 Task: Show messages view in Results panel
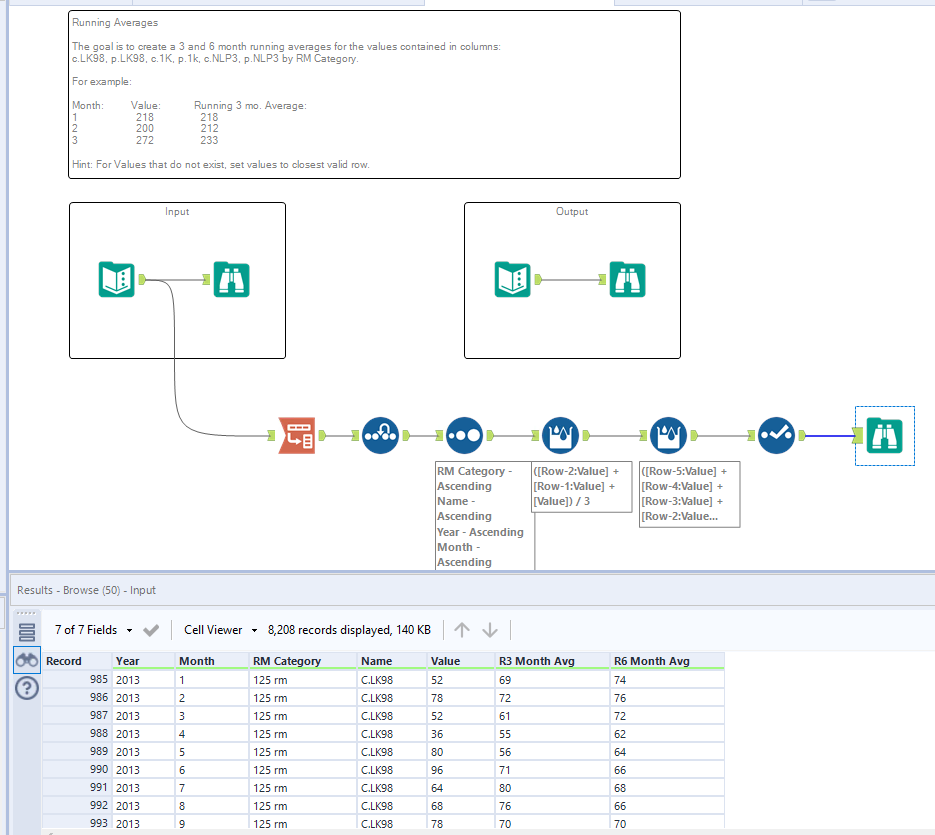click(27, 632)
